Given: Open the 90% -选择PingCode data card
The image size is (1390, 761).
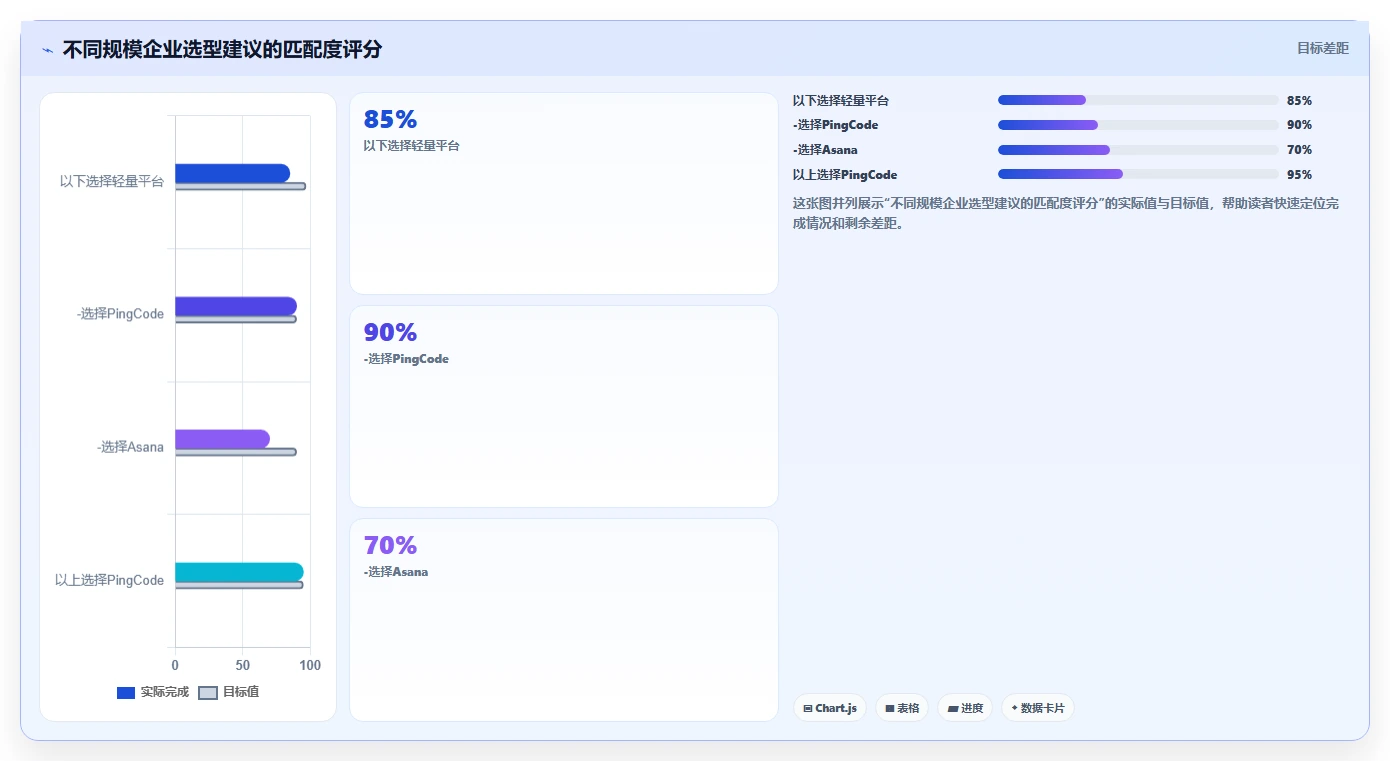Looking at the screenshot, I should [564, 407].
